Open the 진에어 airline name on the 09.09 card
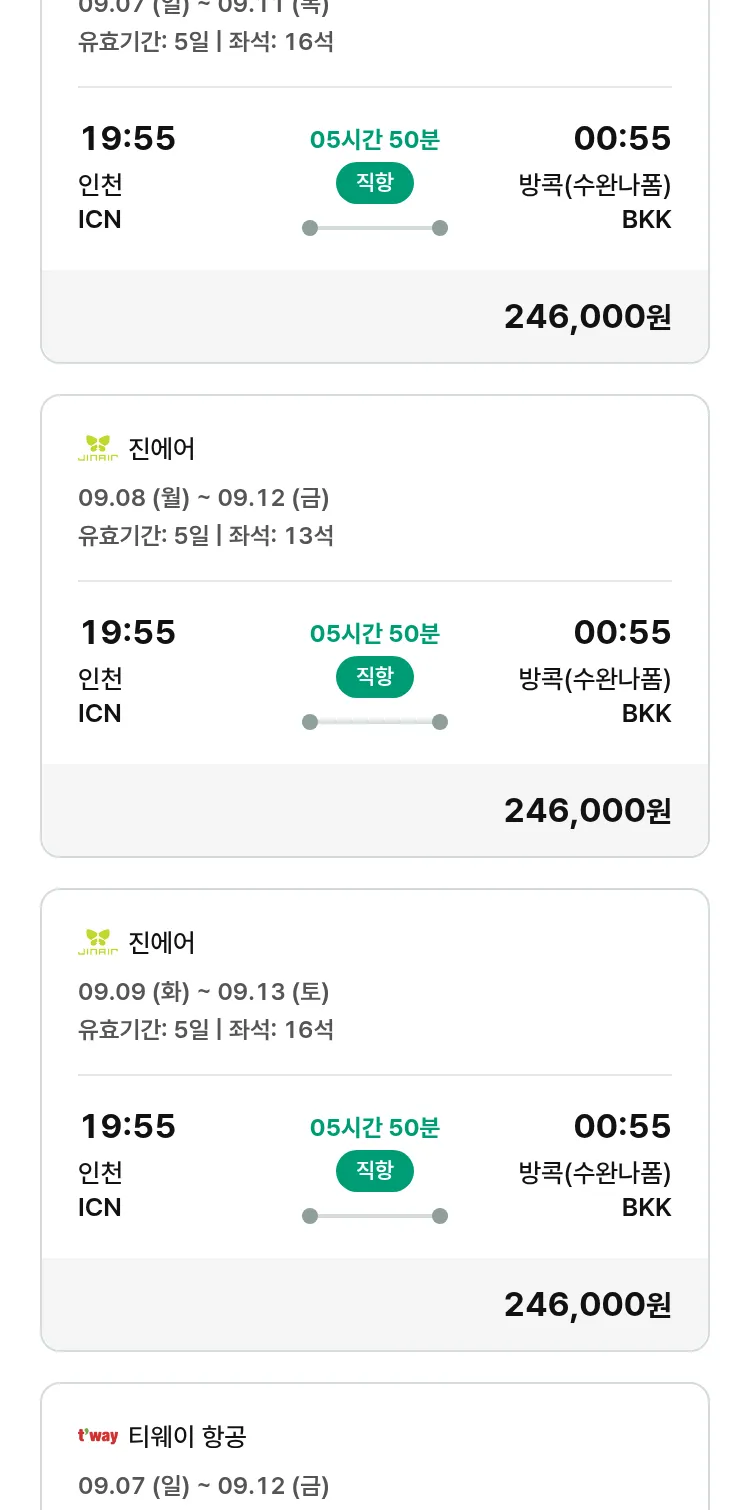Screen dimensions: 750x1510 [x=162, y=943]
